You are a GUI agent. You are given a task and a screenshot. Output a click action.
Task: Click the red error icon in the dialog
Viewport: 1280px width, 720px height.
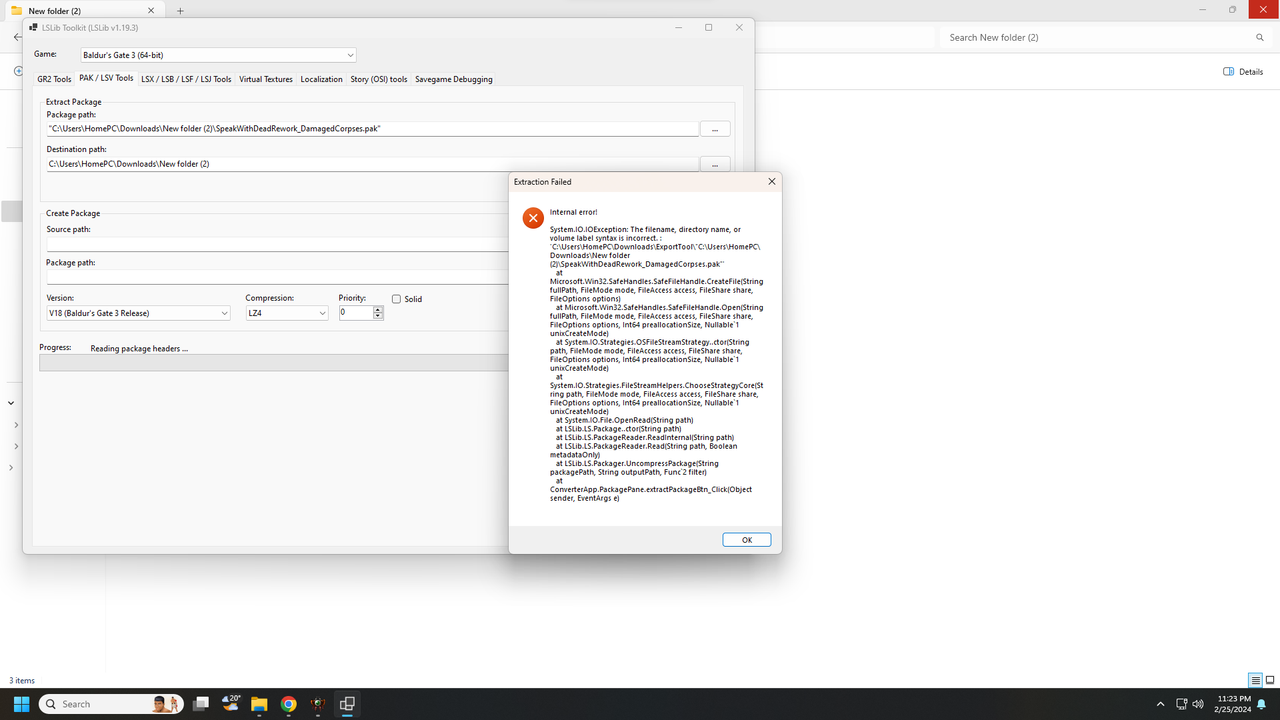(x=533, y=218)
